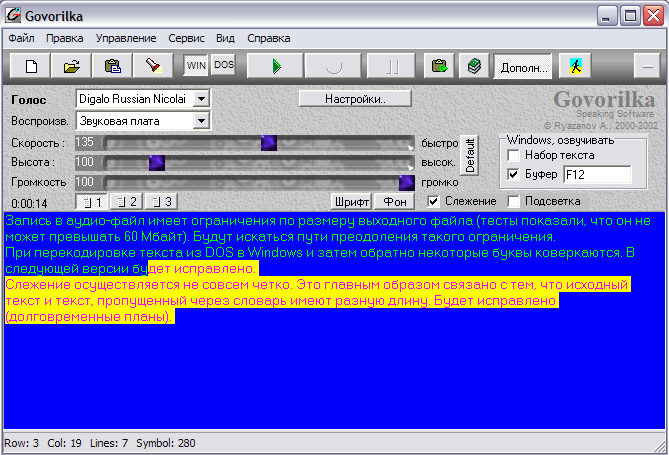Click the Govorilka title bar icon

point(13,16)
